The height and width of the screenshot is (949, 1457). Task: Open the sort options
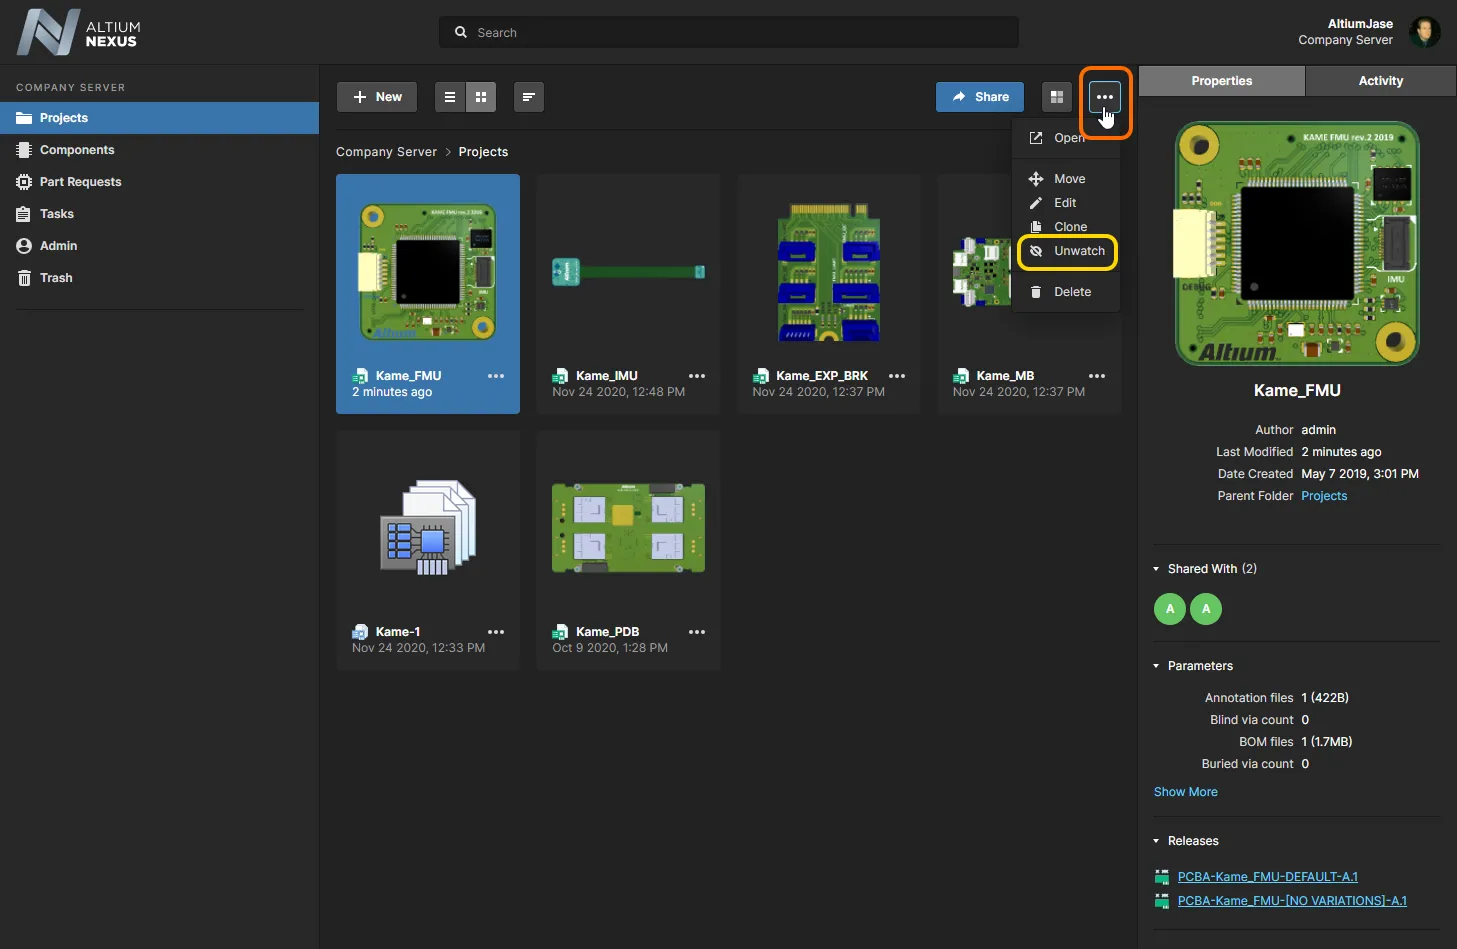tap(529, 97)
